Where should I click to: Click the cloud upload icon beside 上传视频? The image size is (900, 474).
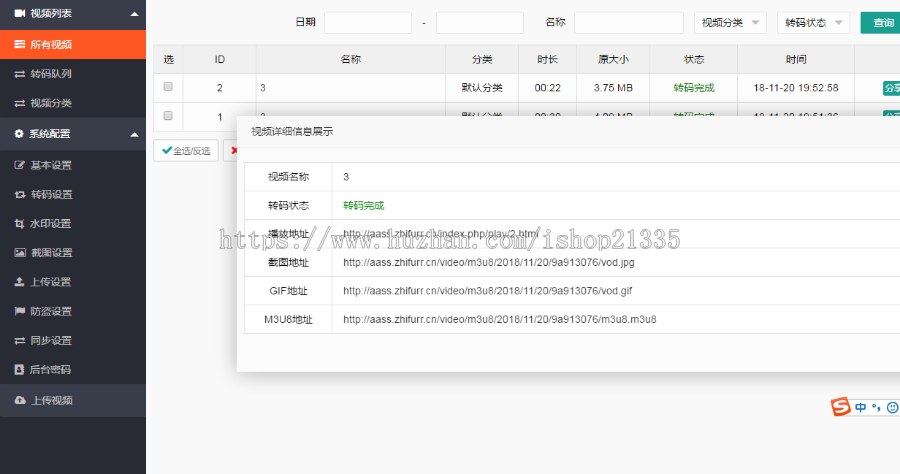pos(20,400)
